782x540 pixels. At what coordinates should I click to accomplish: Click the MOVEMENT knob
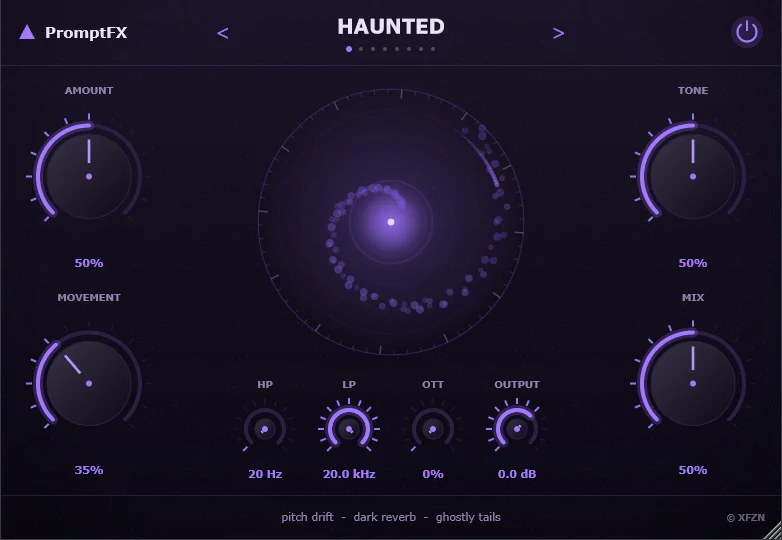89,383
